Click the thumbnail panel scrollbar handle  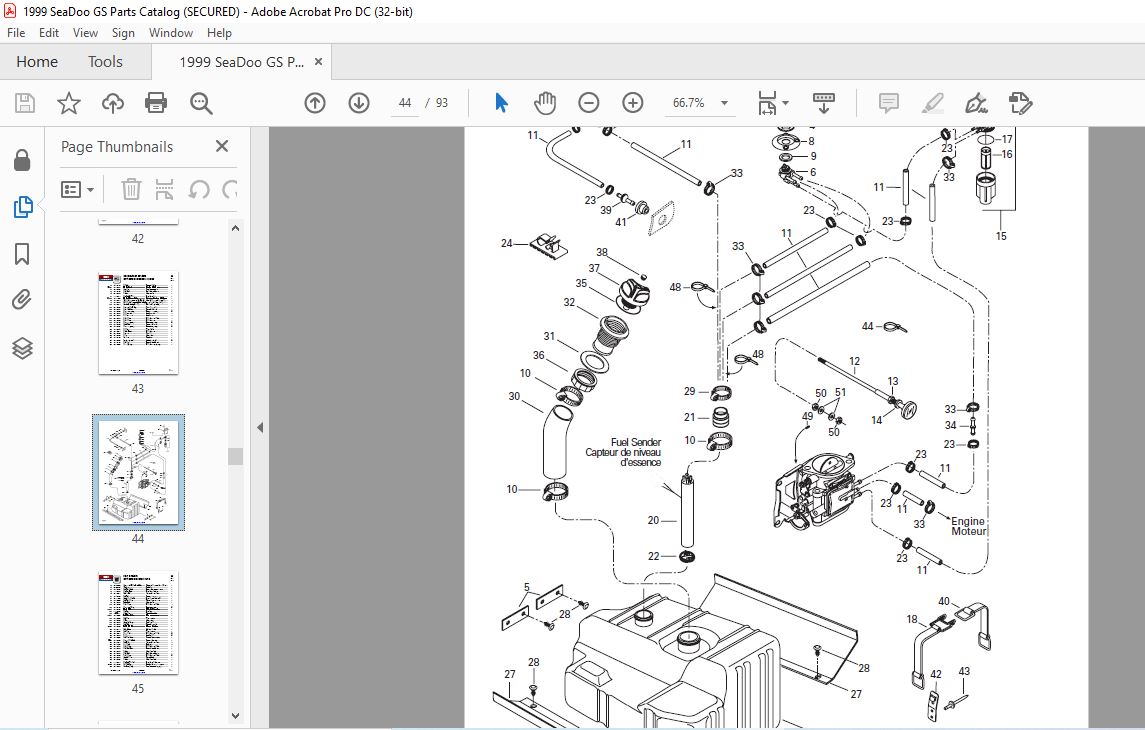tap(235, 456)
